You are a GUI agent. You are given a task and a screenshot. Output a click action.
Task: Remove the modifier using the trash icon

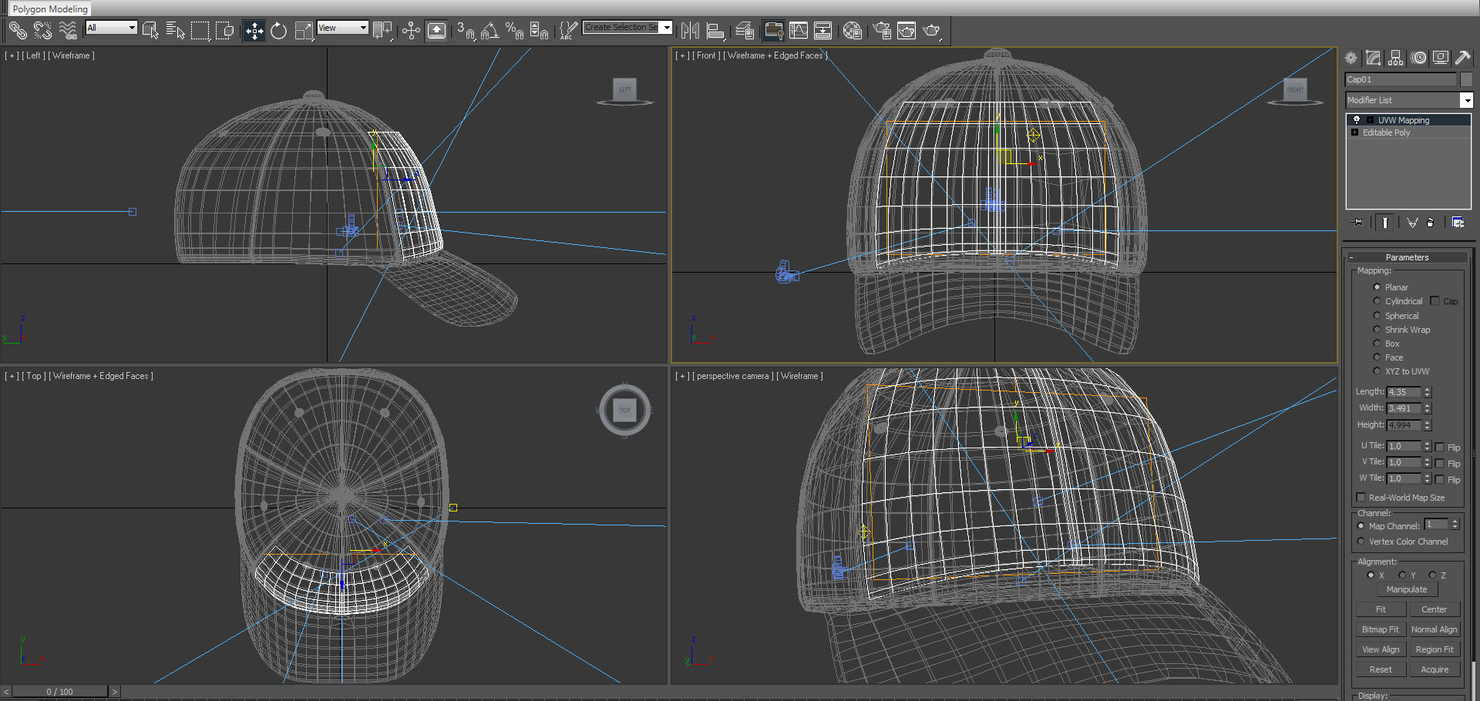(x=1431, y=222)
